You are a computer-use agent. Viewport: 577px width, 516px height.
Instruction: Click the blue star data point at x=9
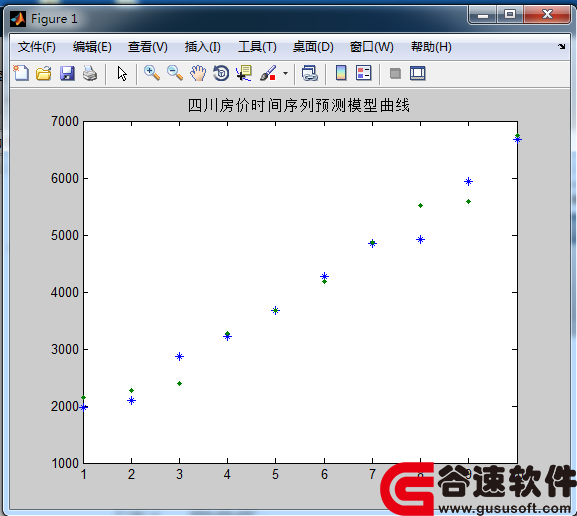(x=468, y=181)
